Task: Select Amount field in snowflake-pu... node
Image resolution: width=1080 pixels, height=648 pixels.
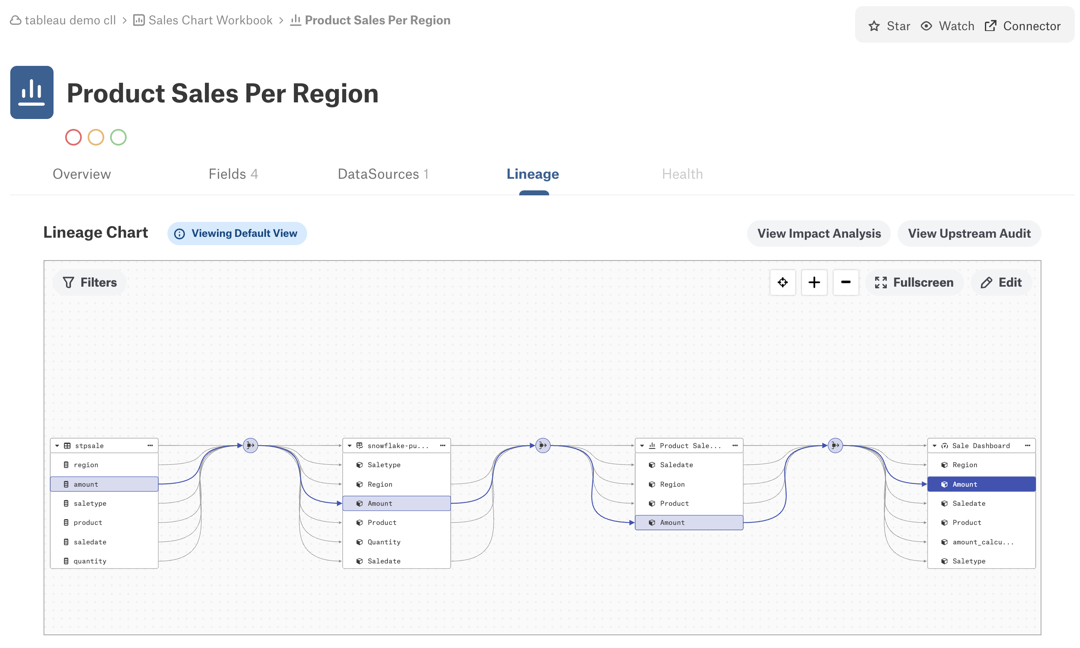Action: pyautogui.click(x=397, y=503)
